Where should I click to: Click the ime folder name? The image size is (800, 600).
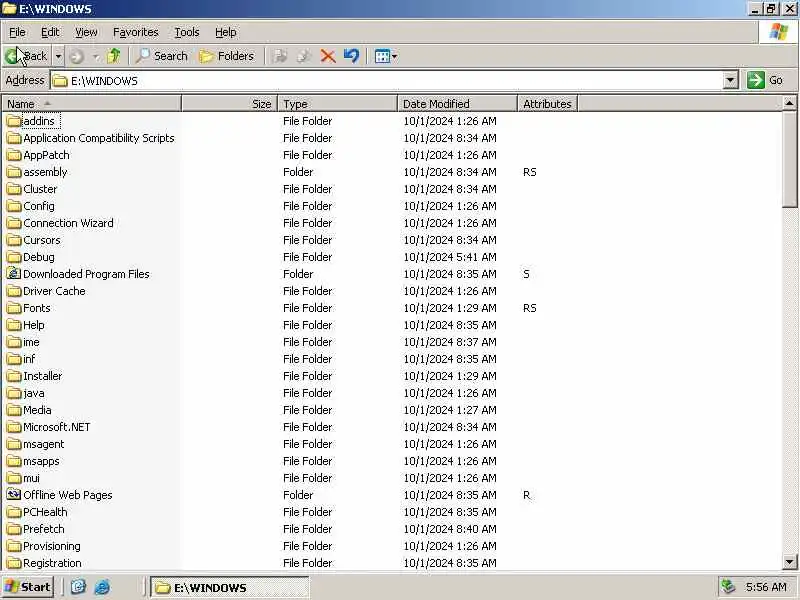[31, 342]
